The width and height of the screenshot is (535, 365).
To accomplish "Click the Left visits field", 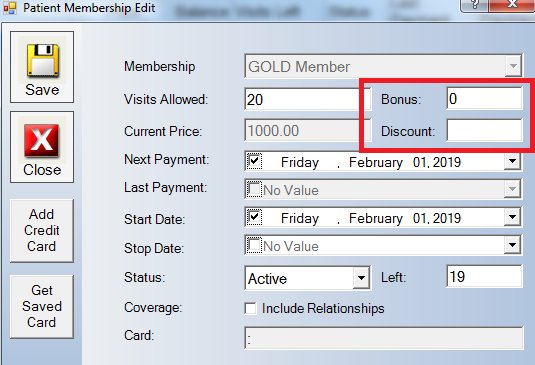I will pyautogui.click(x=484, y=276).
